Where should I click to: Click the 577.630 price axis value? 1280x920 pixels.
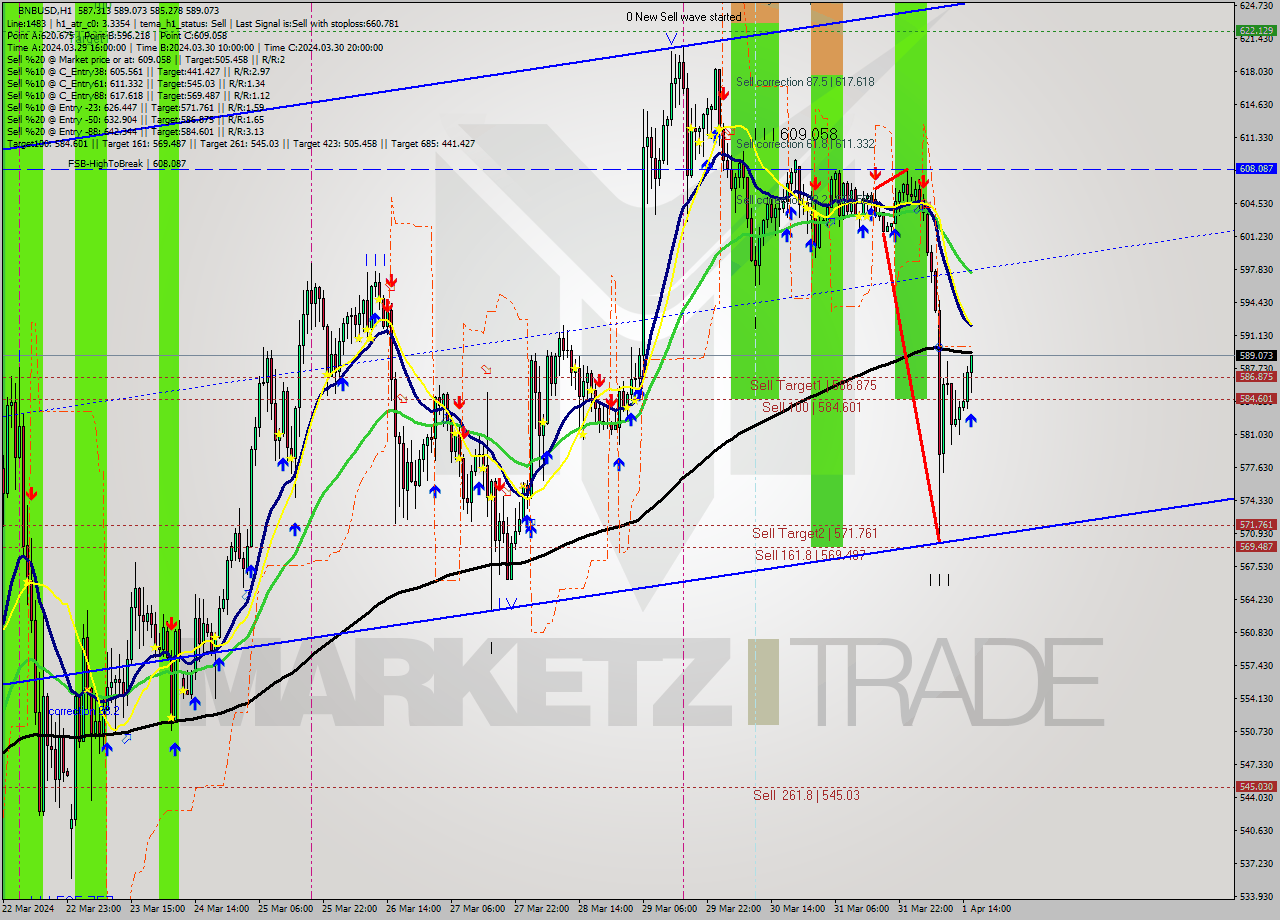(1256, 468)
